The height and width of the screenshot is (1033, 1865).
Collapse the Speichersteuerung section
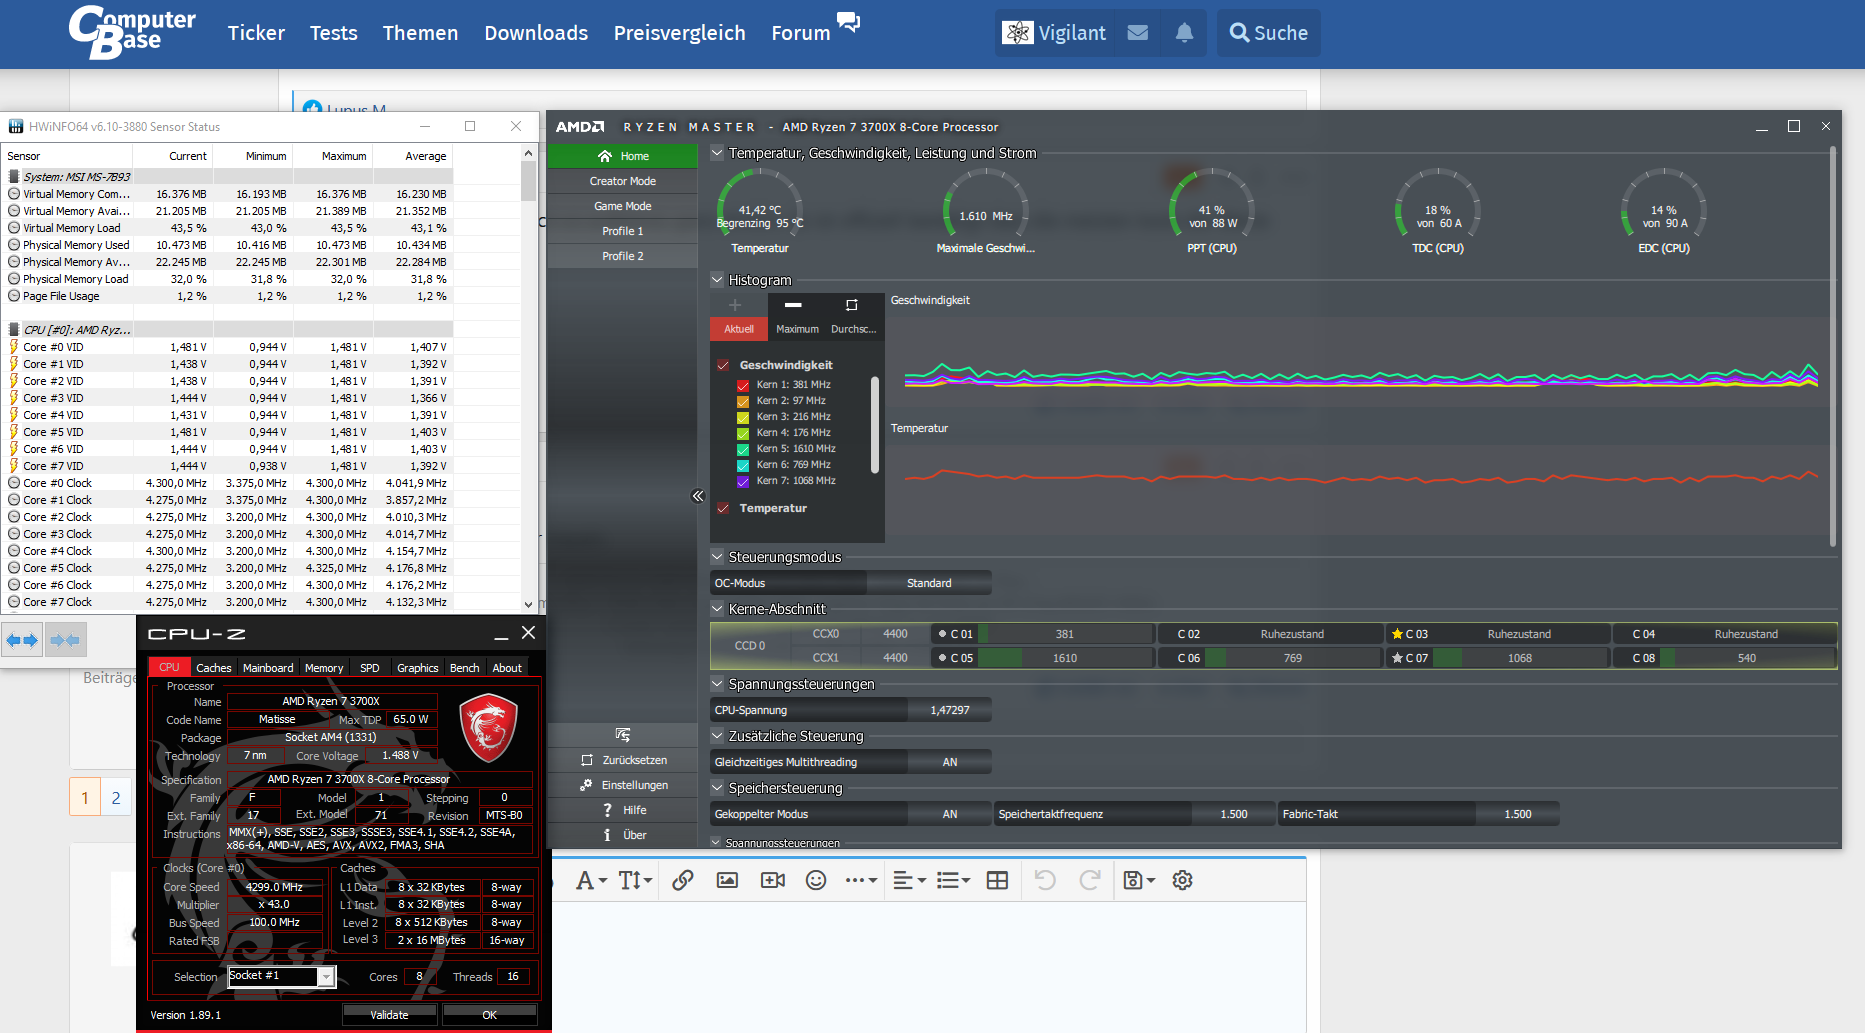point(717,788)
